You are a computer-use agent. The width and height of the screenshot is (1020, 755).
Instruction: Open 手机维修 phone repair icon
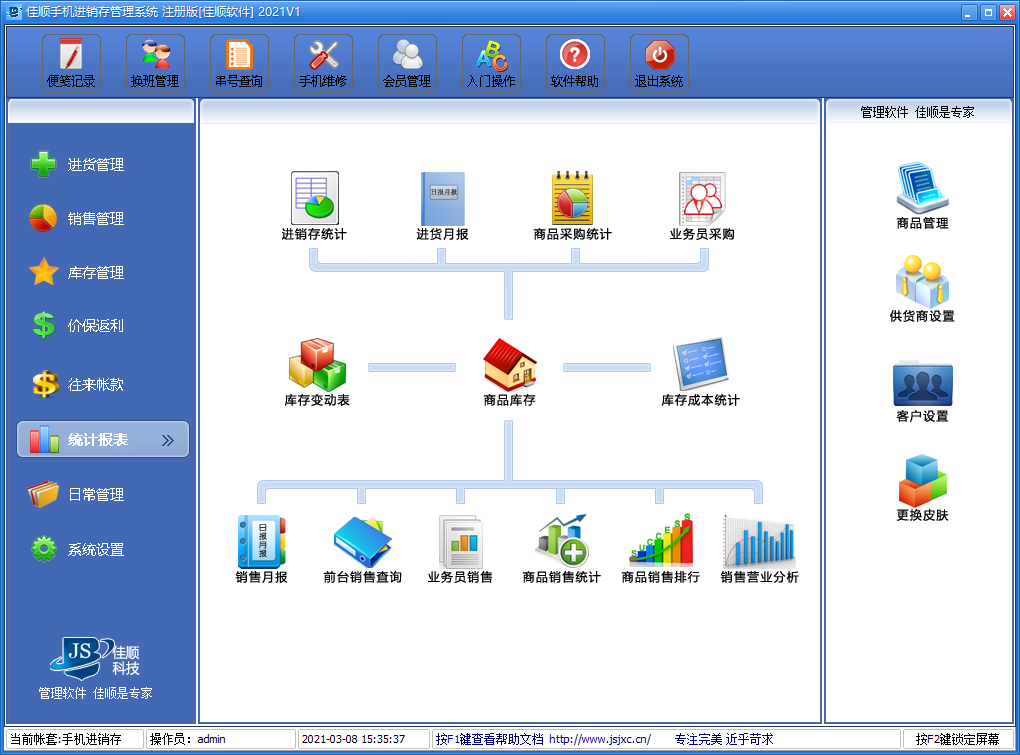coord(323,63)
